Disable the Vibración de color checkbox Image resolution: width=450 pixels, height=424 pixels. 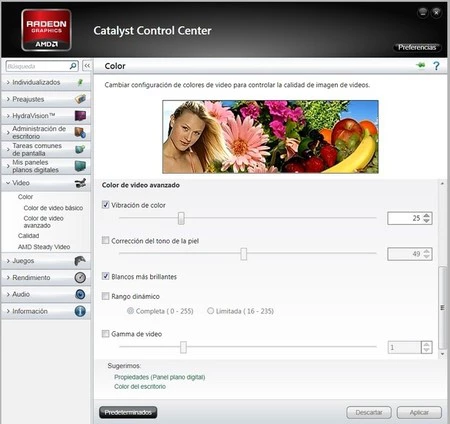[105, 205]
